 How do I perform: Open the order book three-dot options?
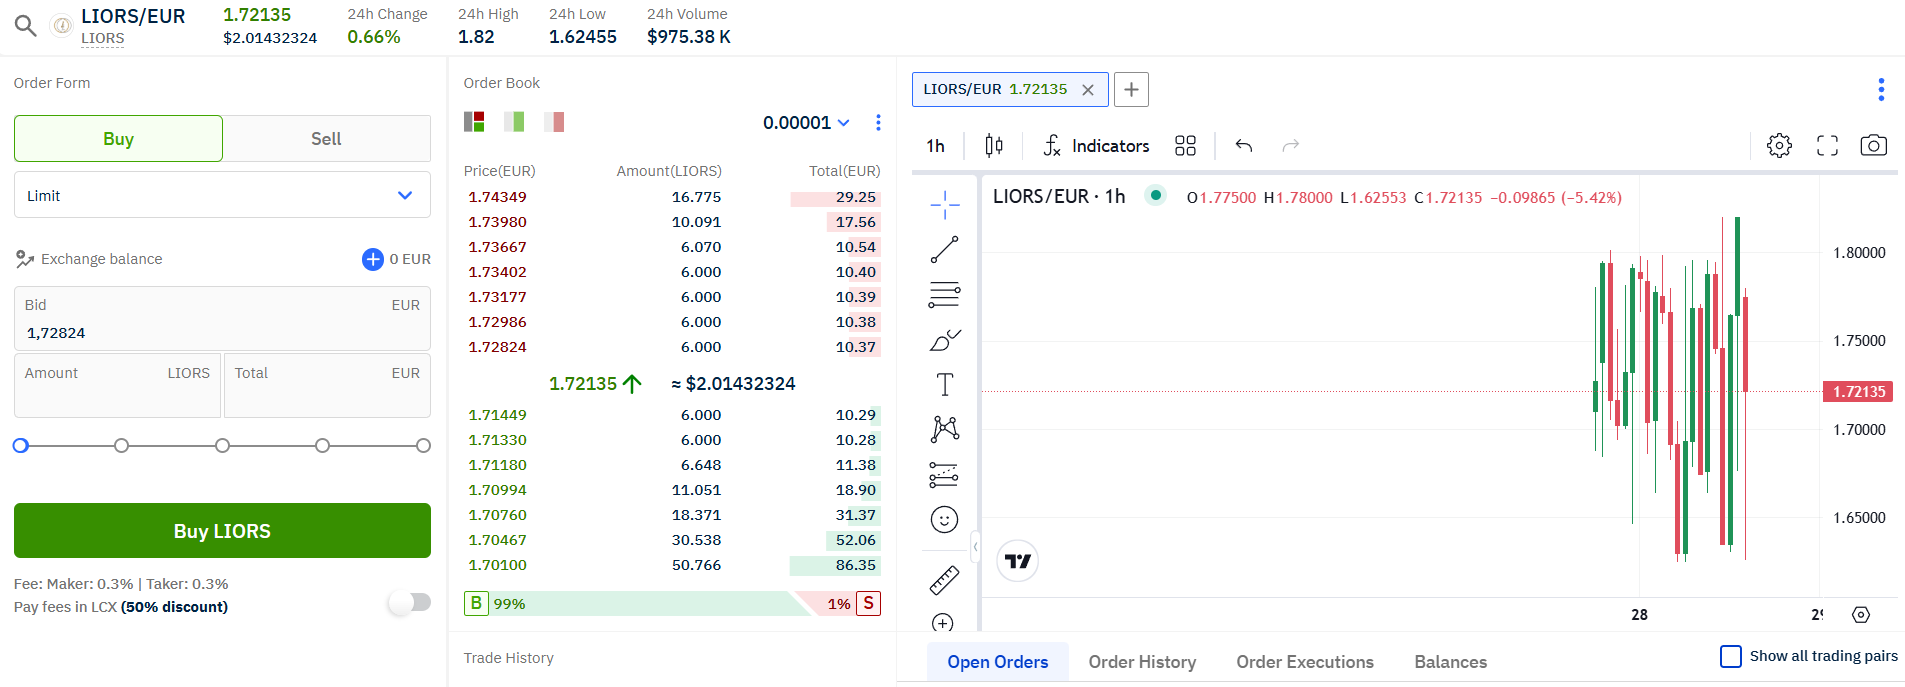[878, 122]
